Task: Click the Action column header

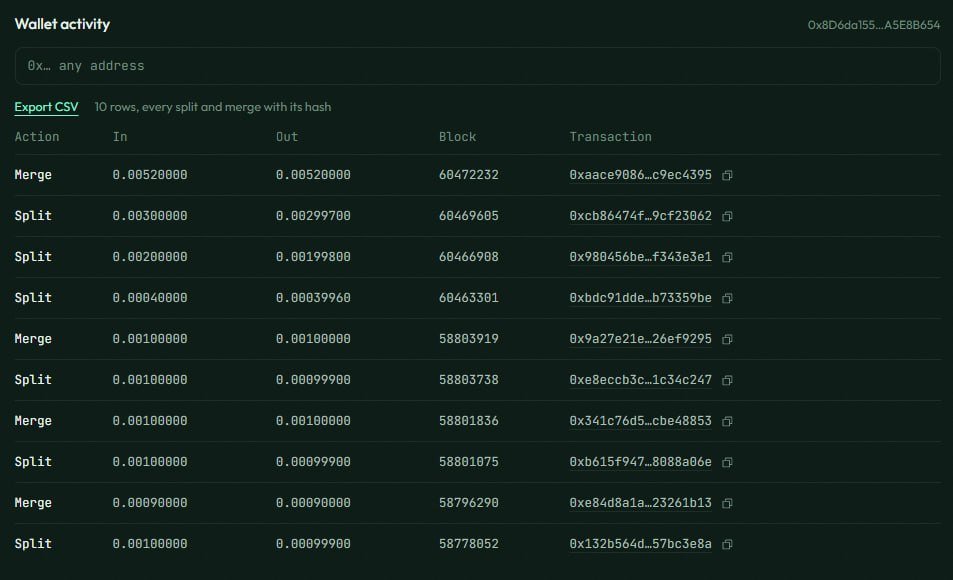Action: [37, 137]
